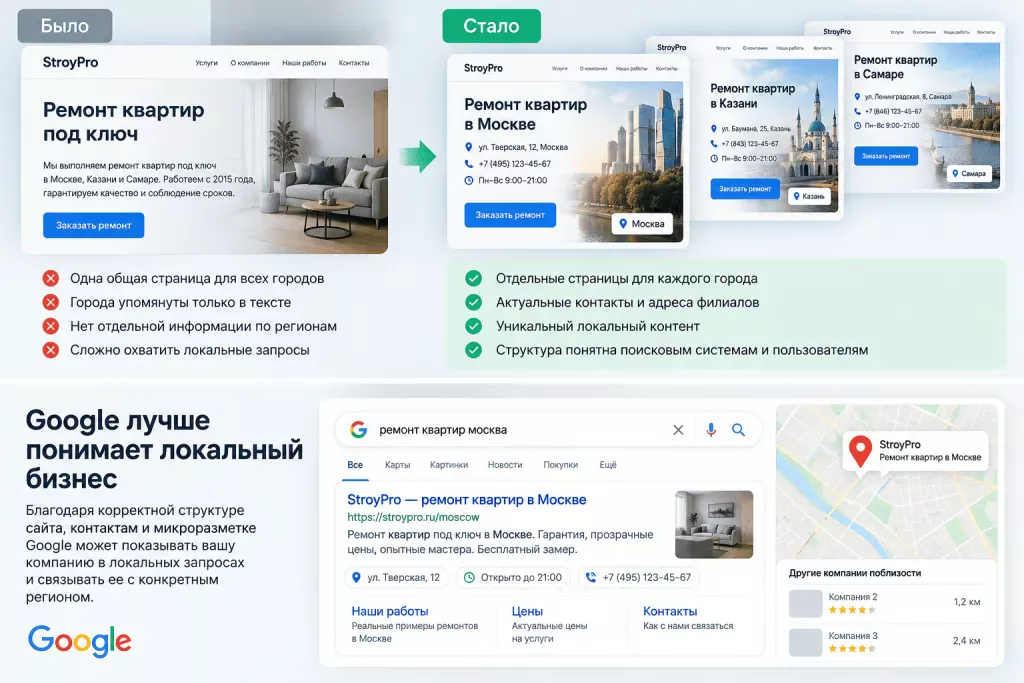1024x683 pixels.
Task: Click the living room thumbnail in search result
Action: coord(714,524)
